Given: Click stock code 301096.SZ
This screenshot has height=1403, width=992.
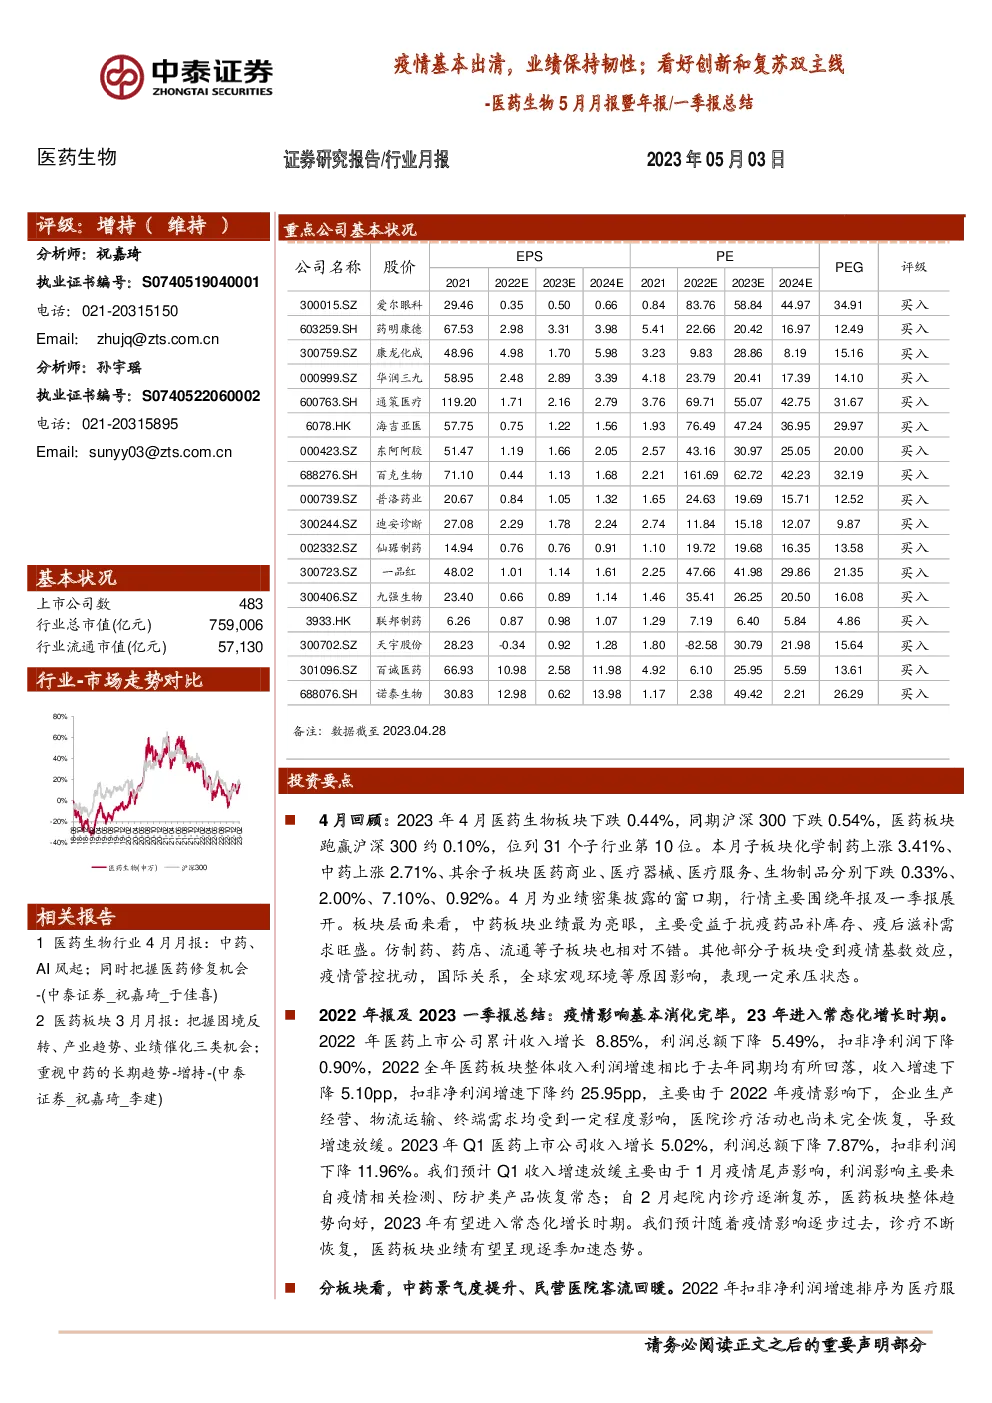Looking at the screenshot, I should point(328,670).
